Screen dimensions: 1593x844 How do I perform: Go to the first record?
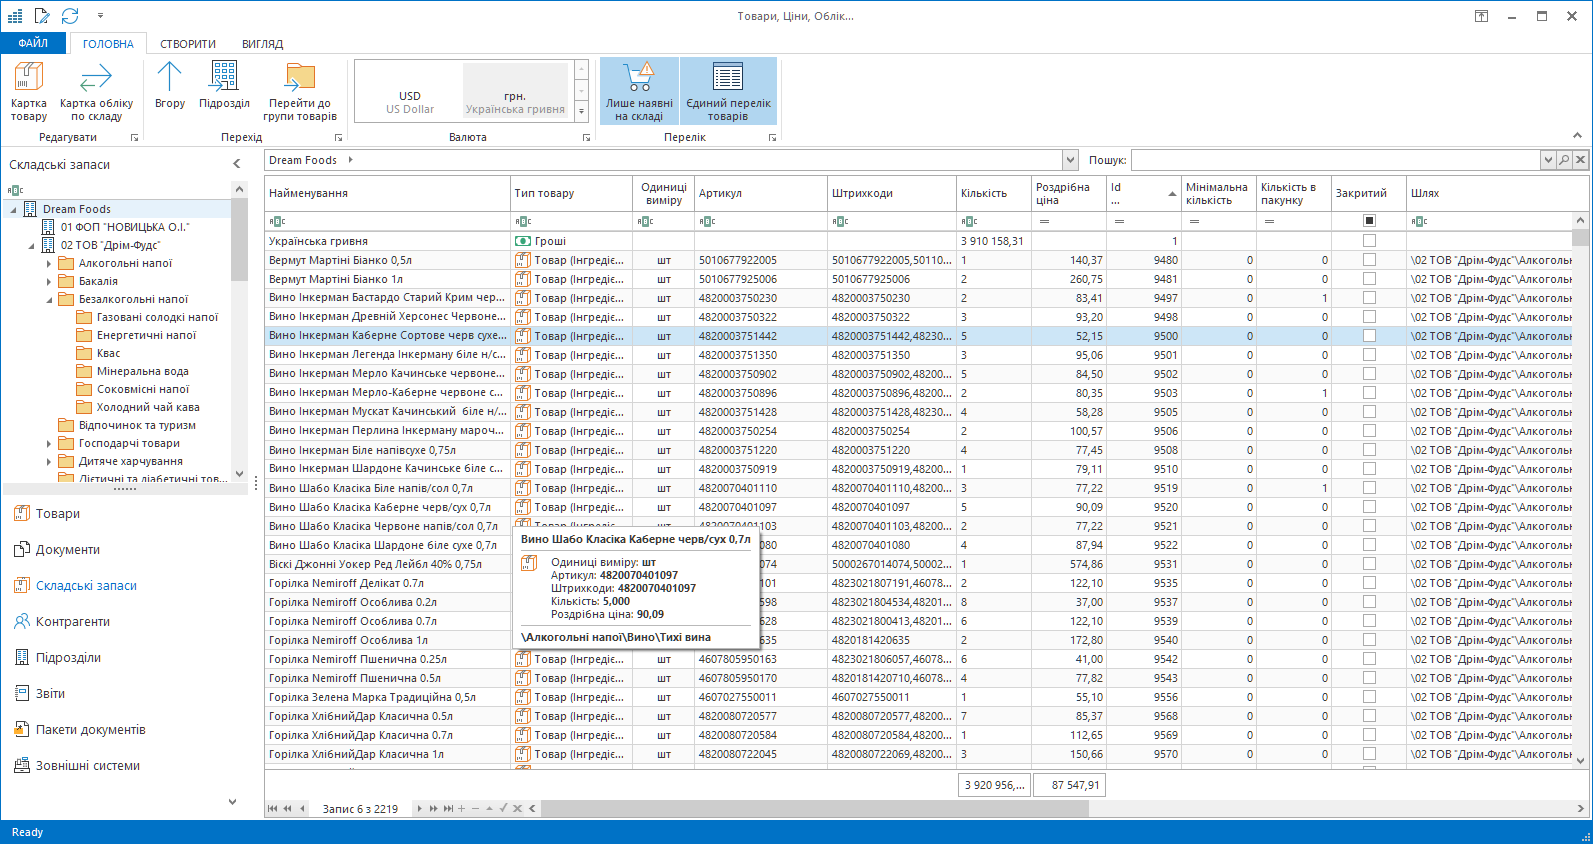[x=273, y=808]
